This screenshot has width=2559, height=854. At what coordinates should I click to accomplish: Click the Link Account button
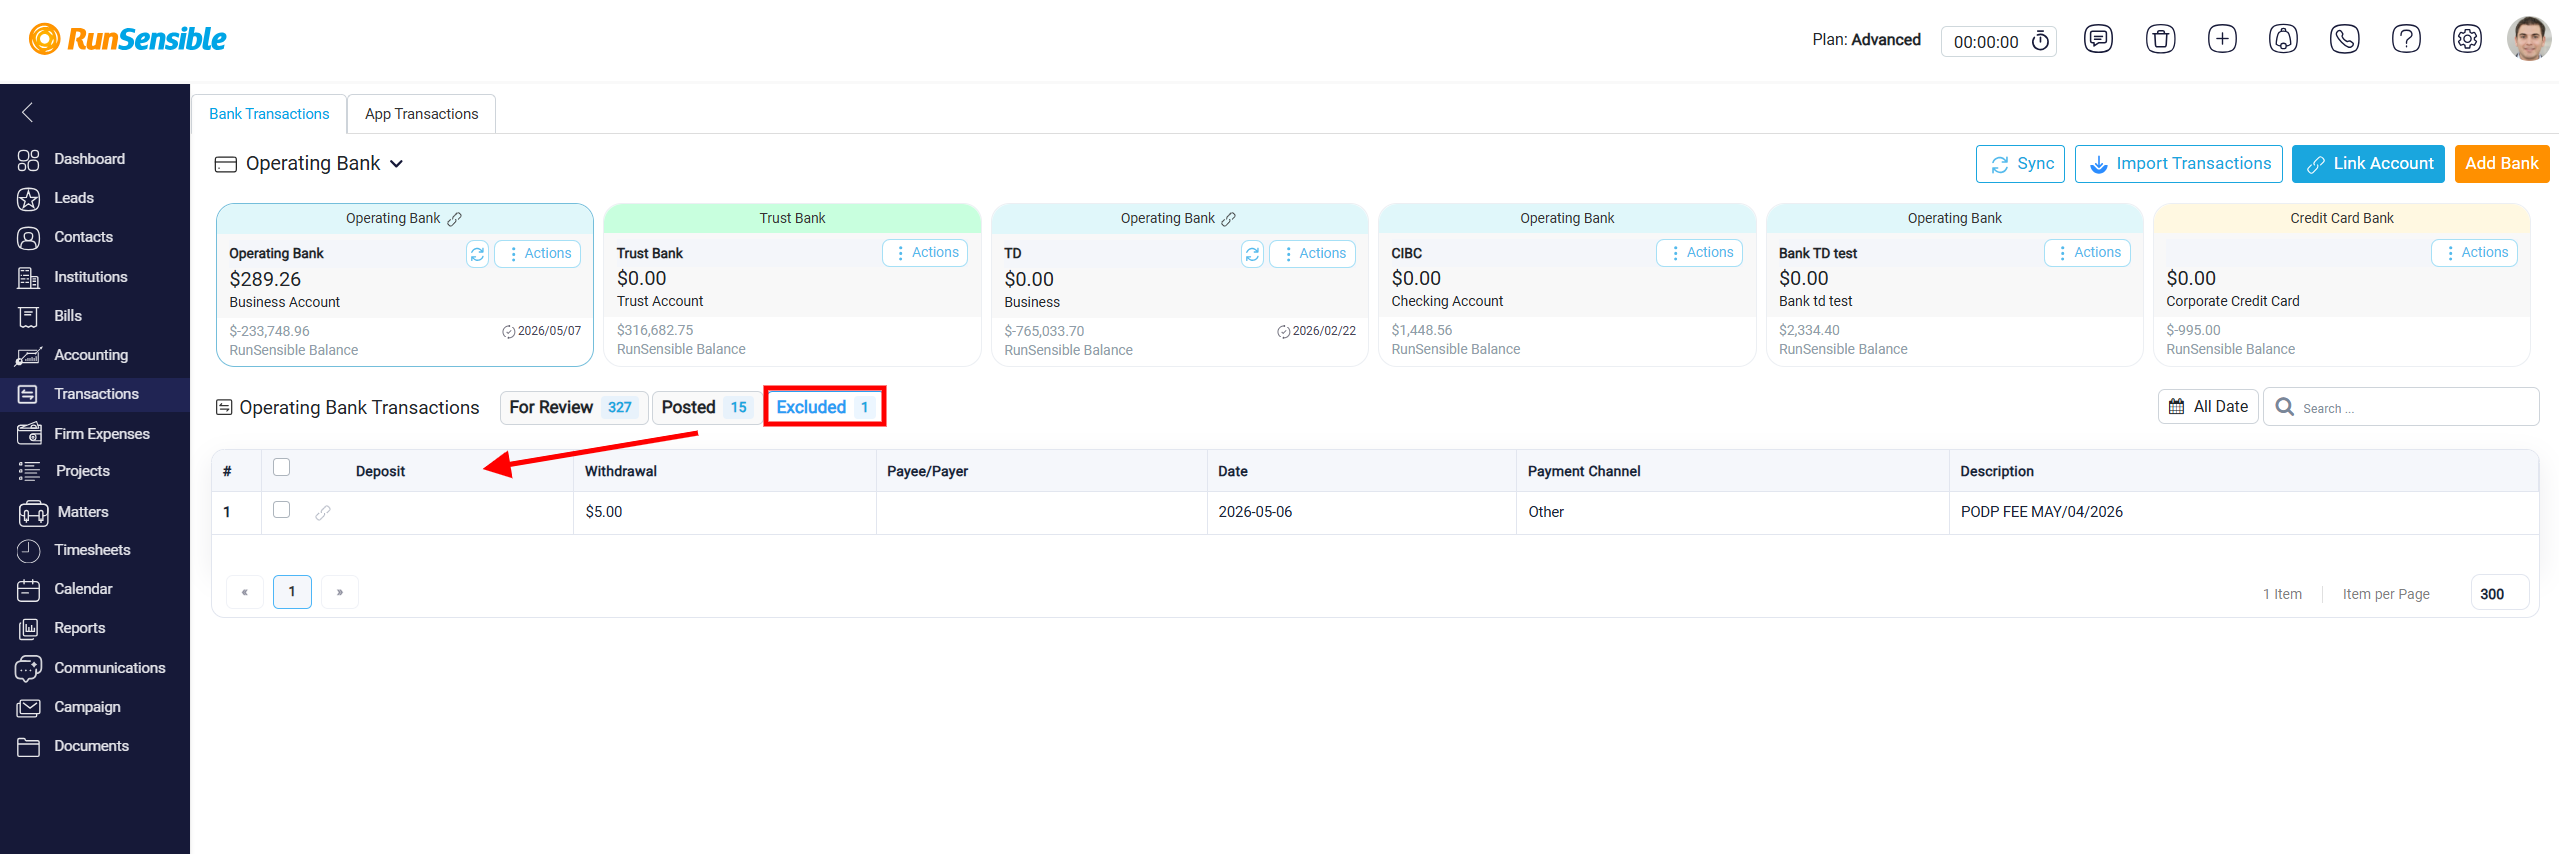[2368, 164]
